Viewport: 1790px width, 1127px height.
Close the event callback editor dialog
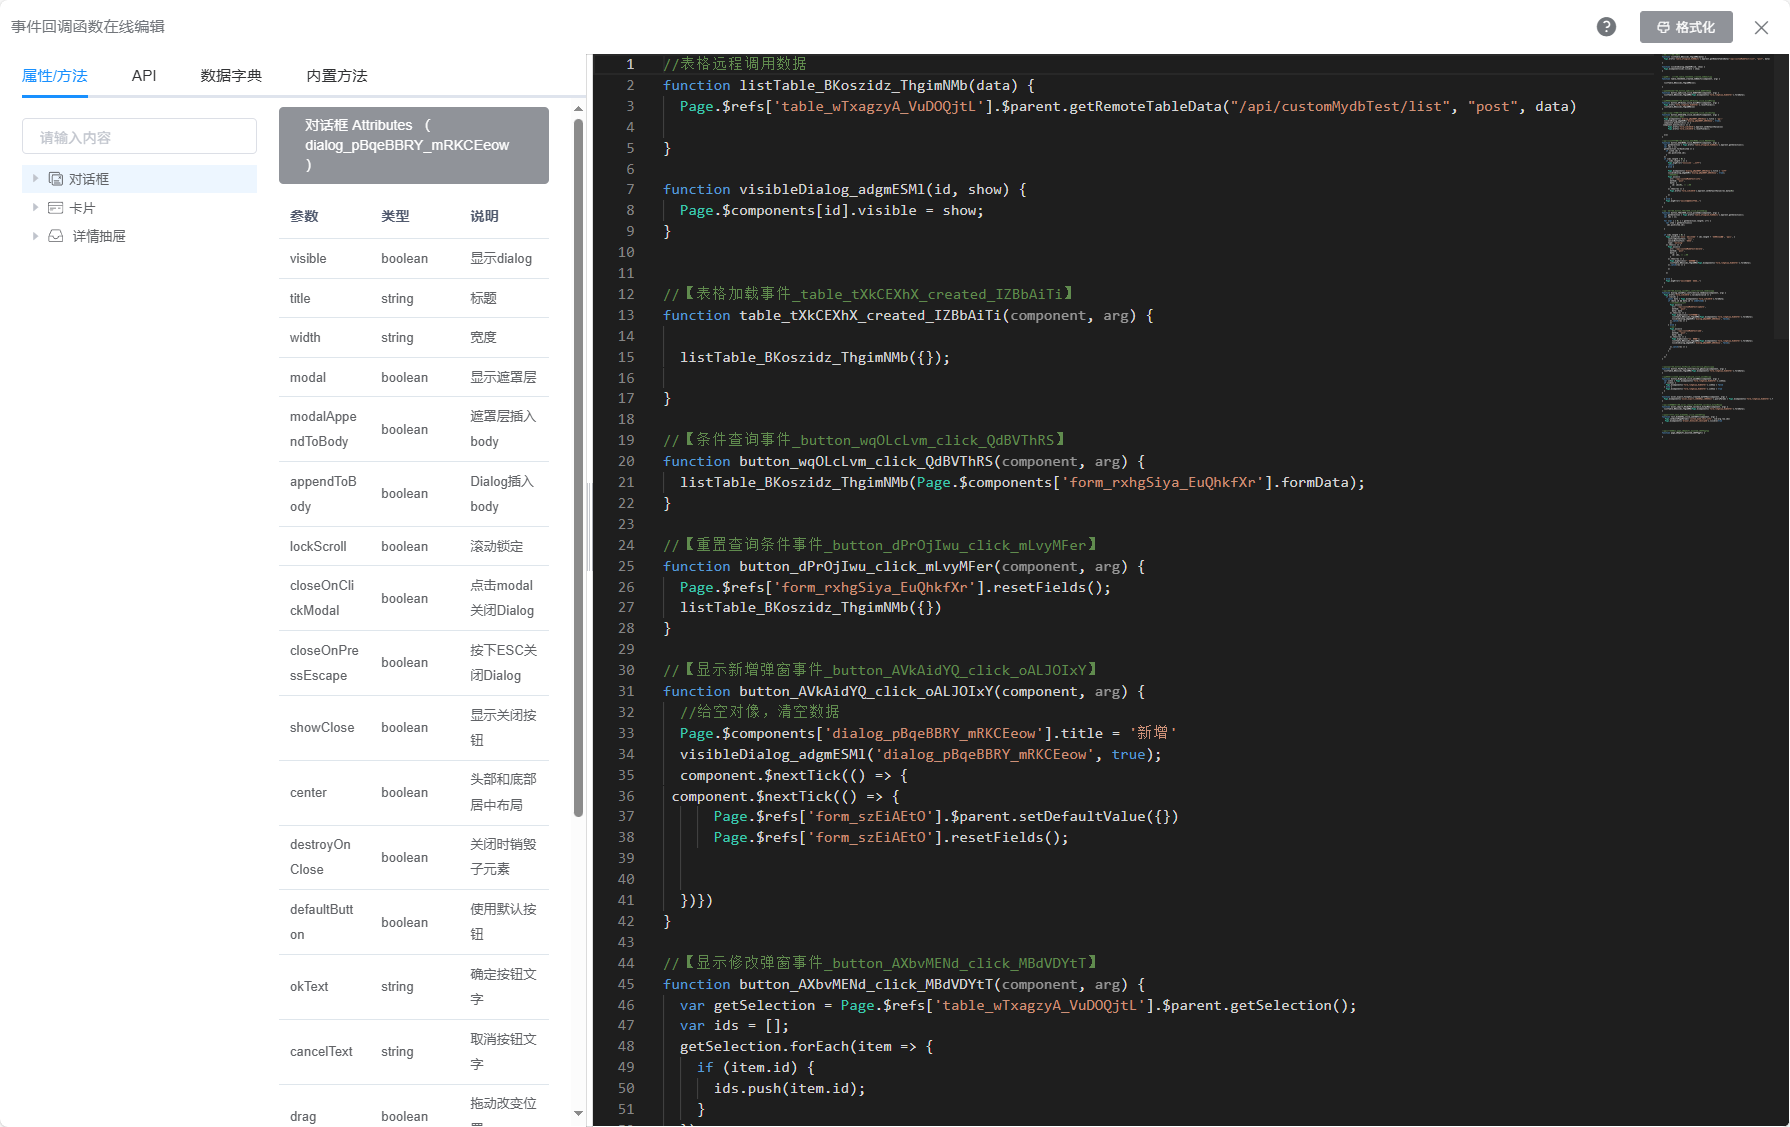tap(1761, 28)
